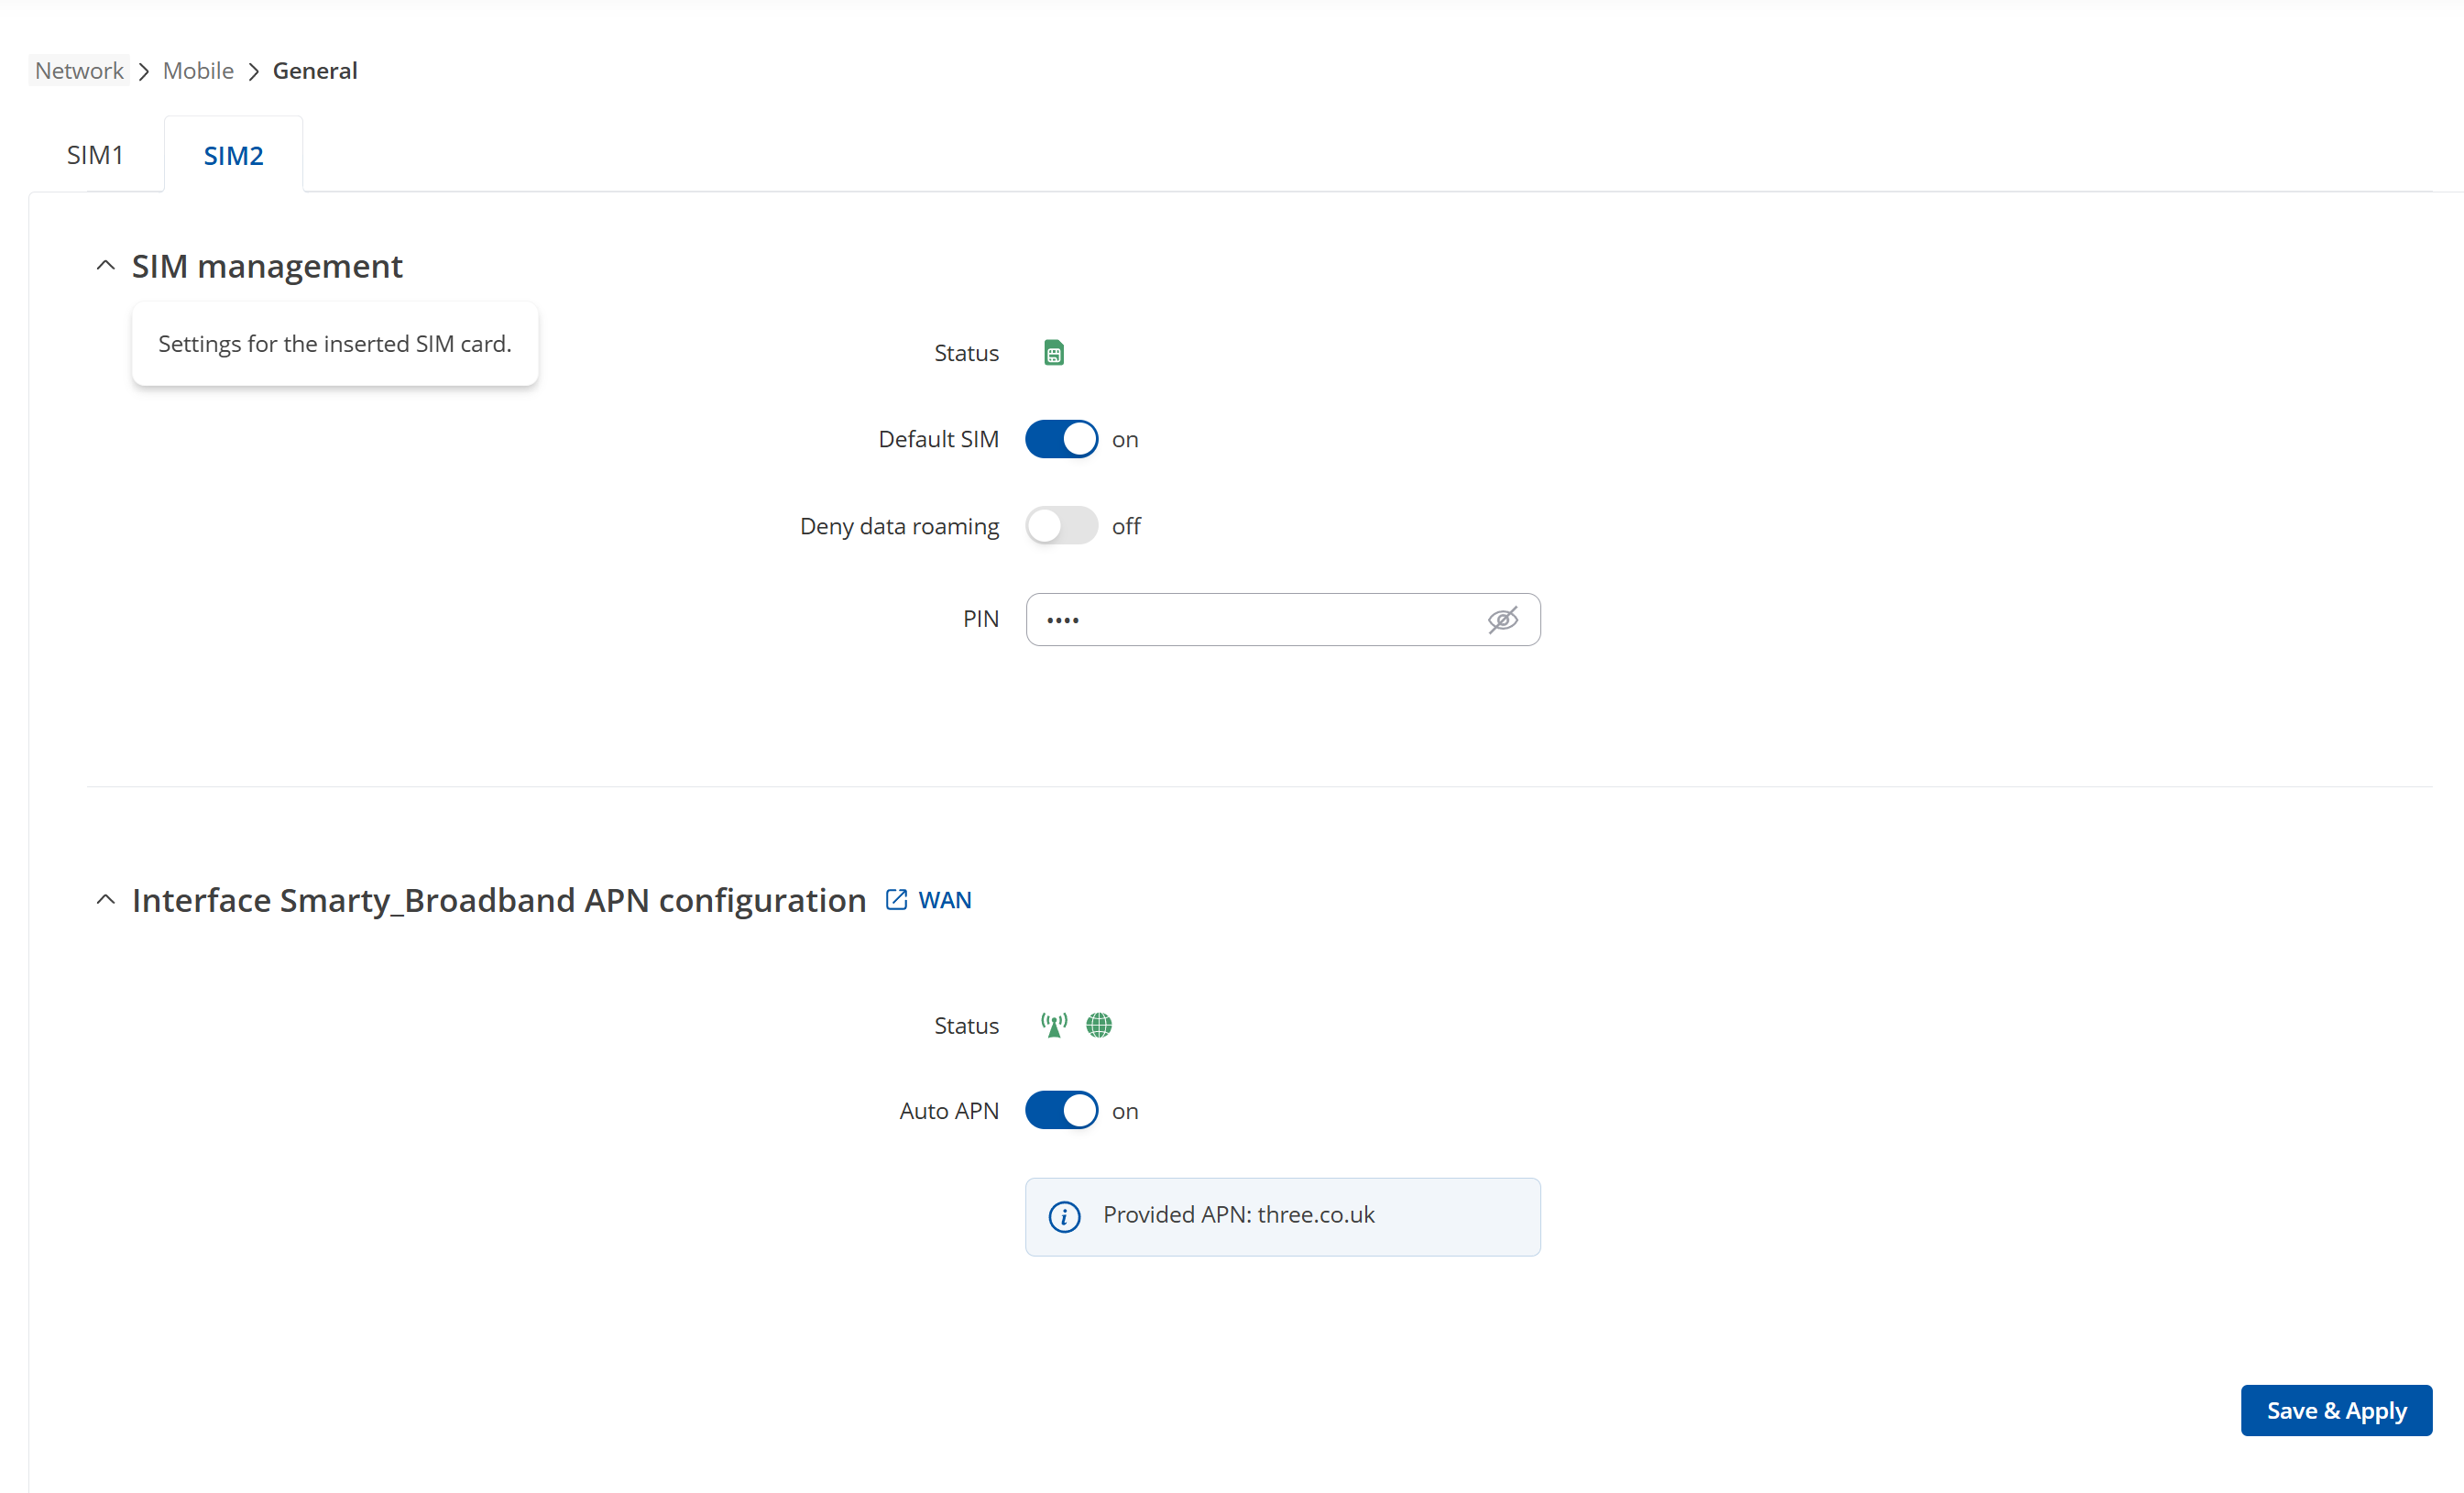Click the Deny data roaming label
The width and height of the screenshot is (2464, 1493).
tap(899, 526)
